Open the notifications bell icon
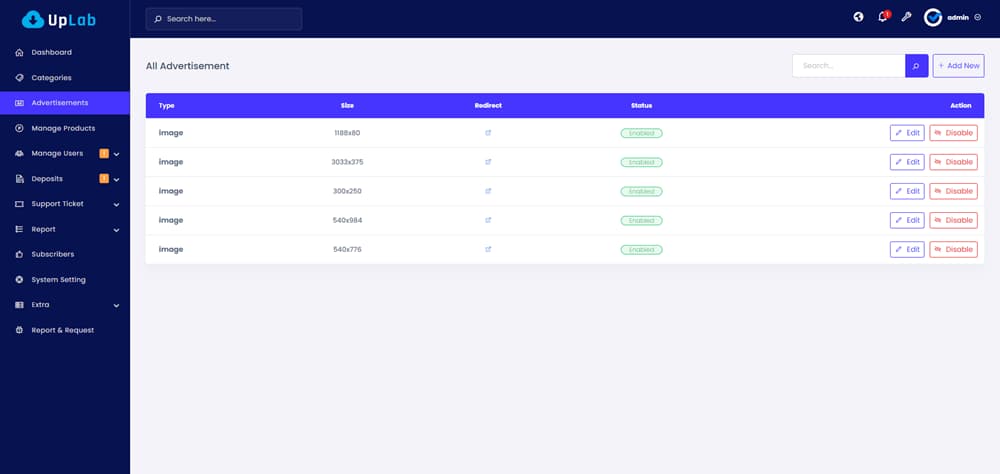This screenshot has height=474, width=1000. (x=883, y=17)
